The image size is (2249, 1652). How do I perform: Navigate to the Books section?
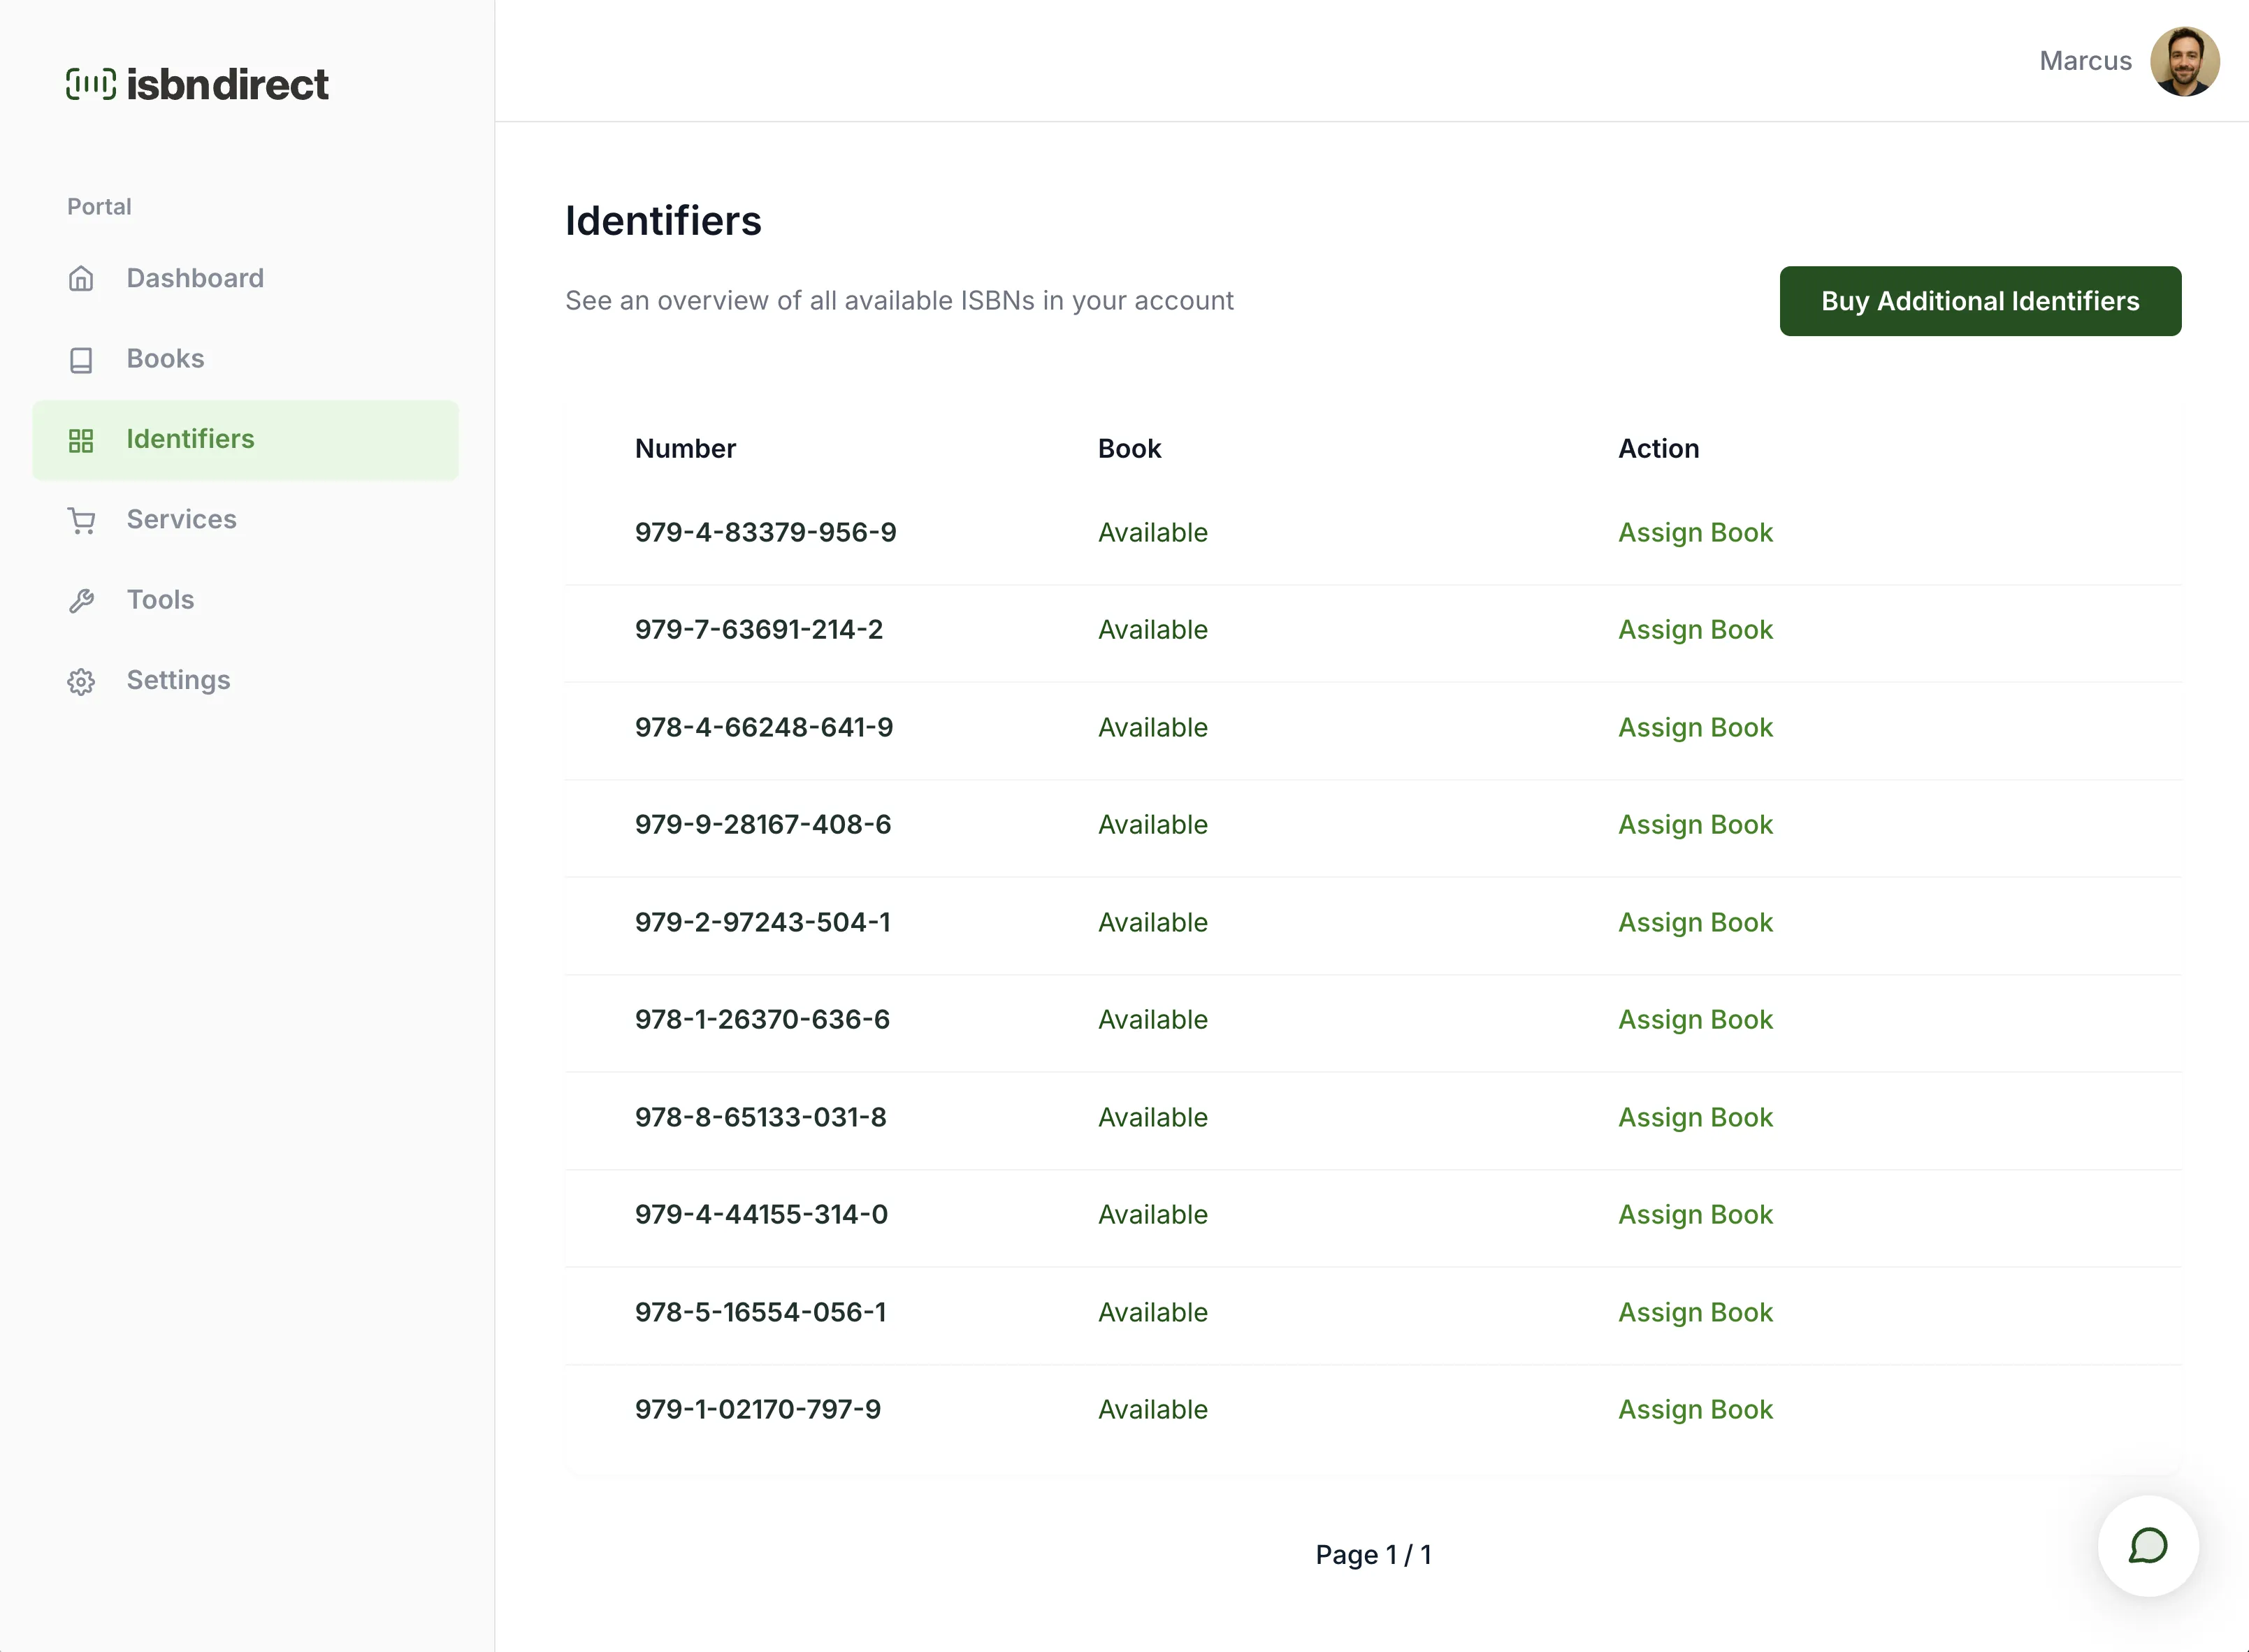pos(165,359)
